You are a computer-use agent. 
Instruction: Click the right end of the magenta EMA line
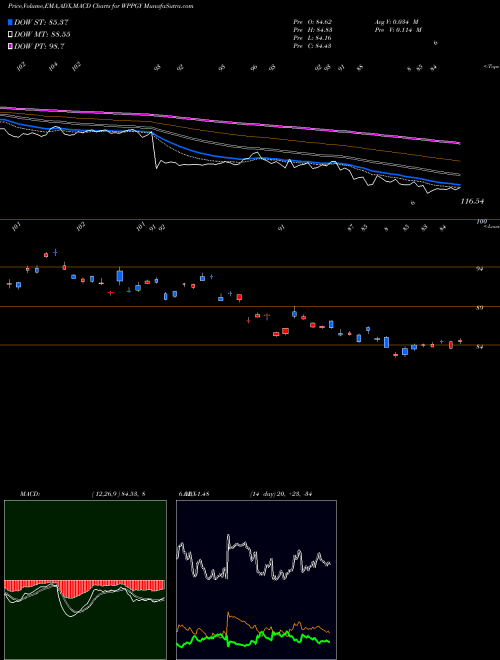point(459,143)
